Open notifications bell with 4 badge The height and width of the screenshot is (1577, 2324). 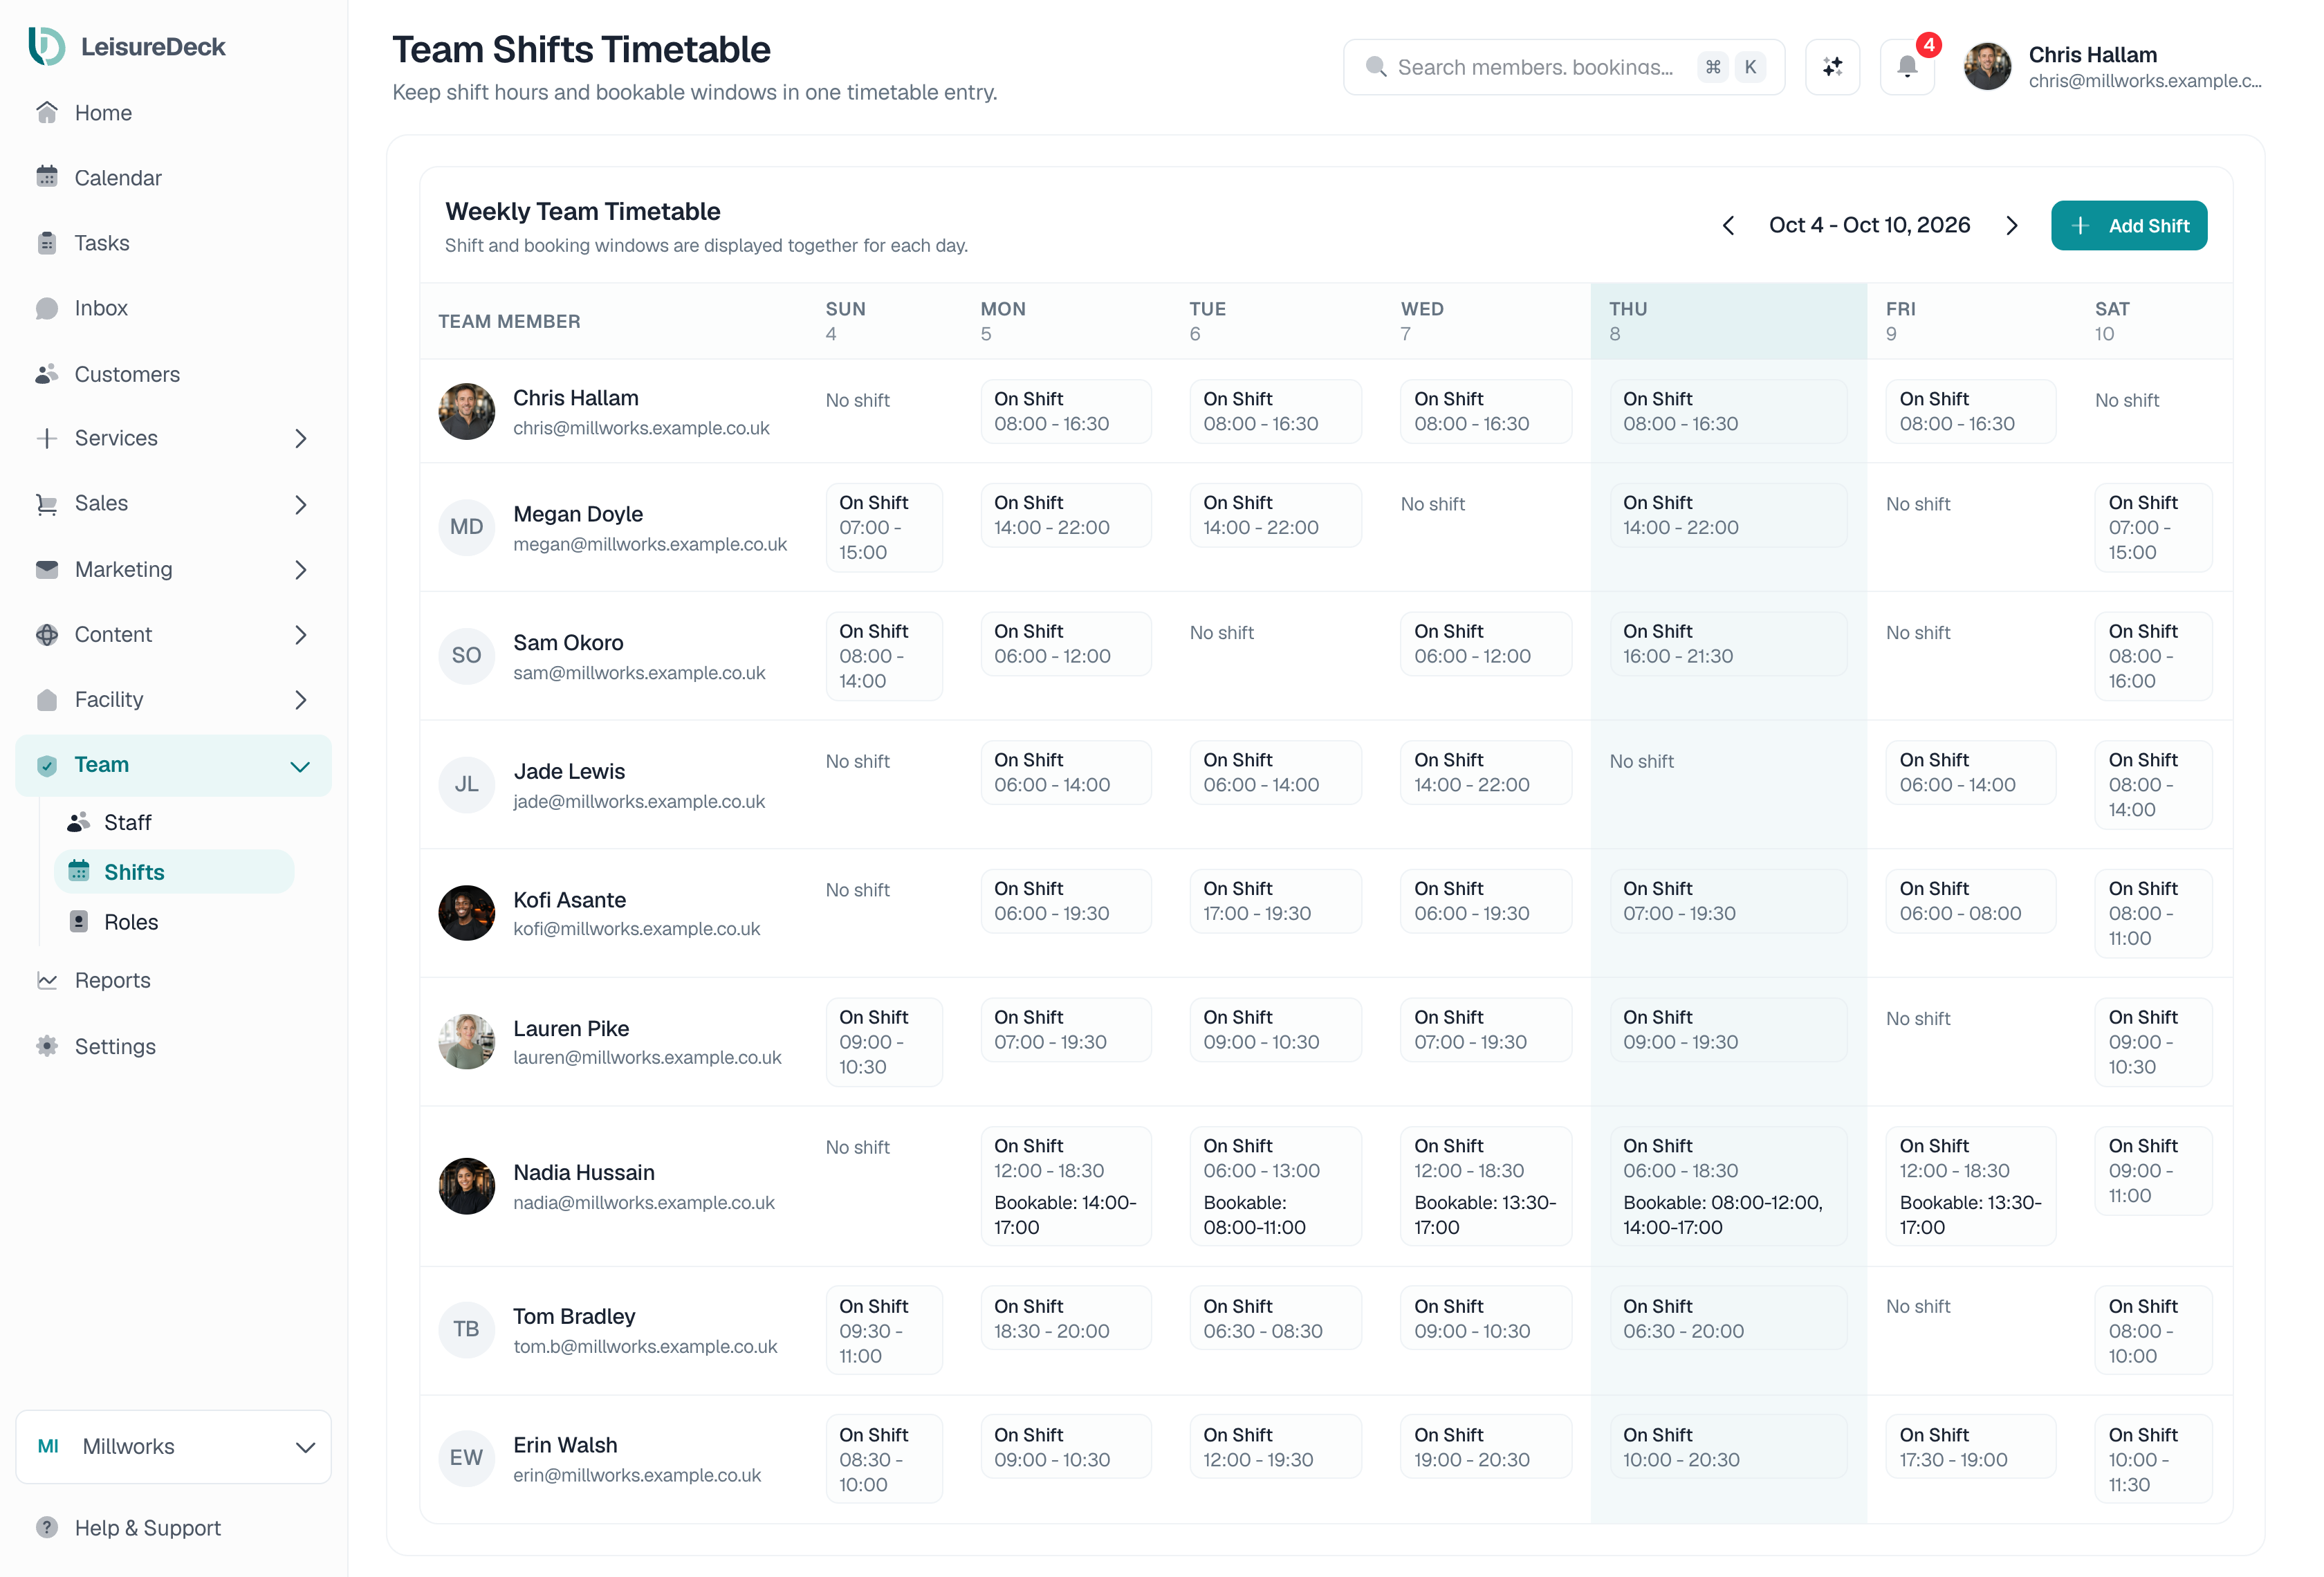click(1907, 67)
